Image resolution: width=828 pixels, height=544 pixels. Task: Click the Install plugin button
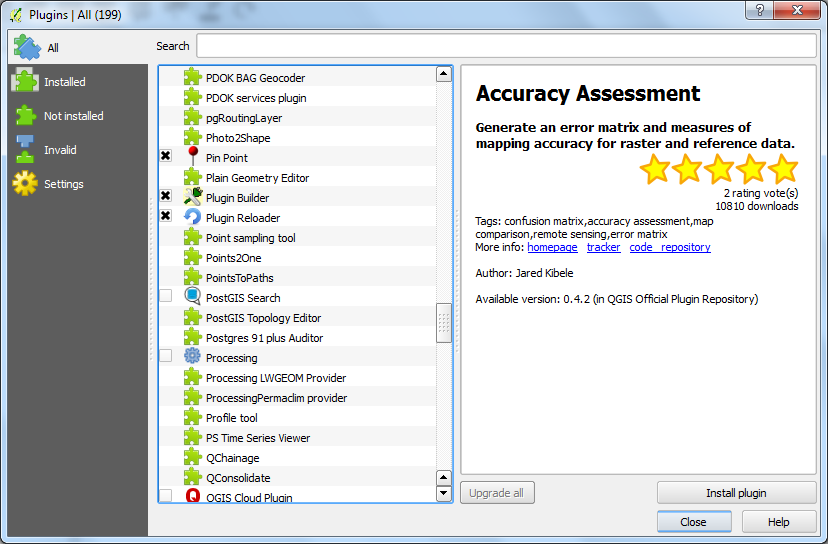point(736,493)
